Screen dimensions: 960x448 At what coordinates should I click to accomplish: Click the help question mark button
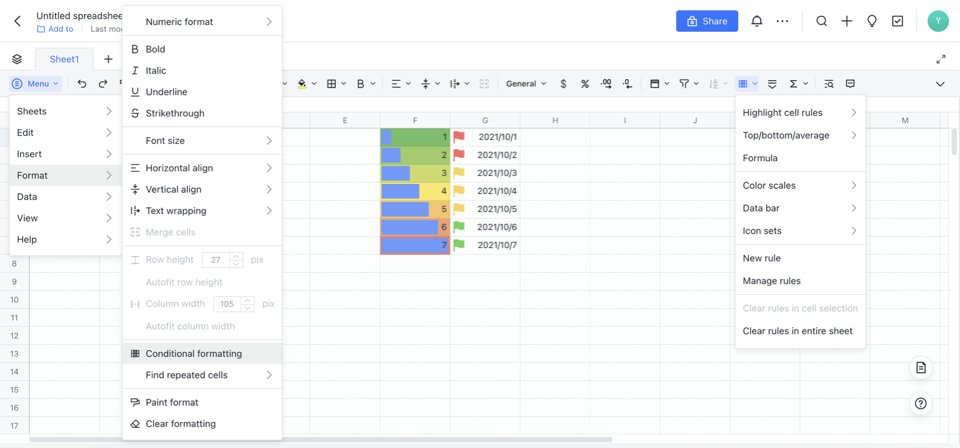[x=921, y=403]
